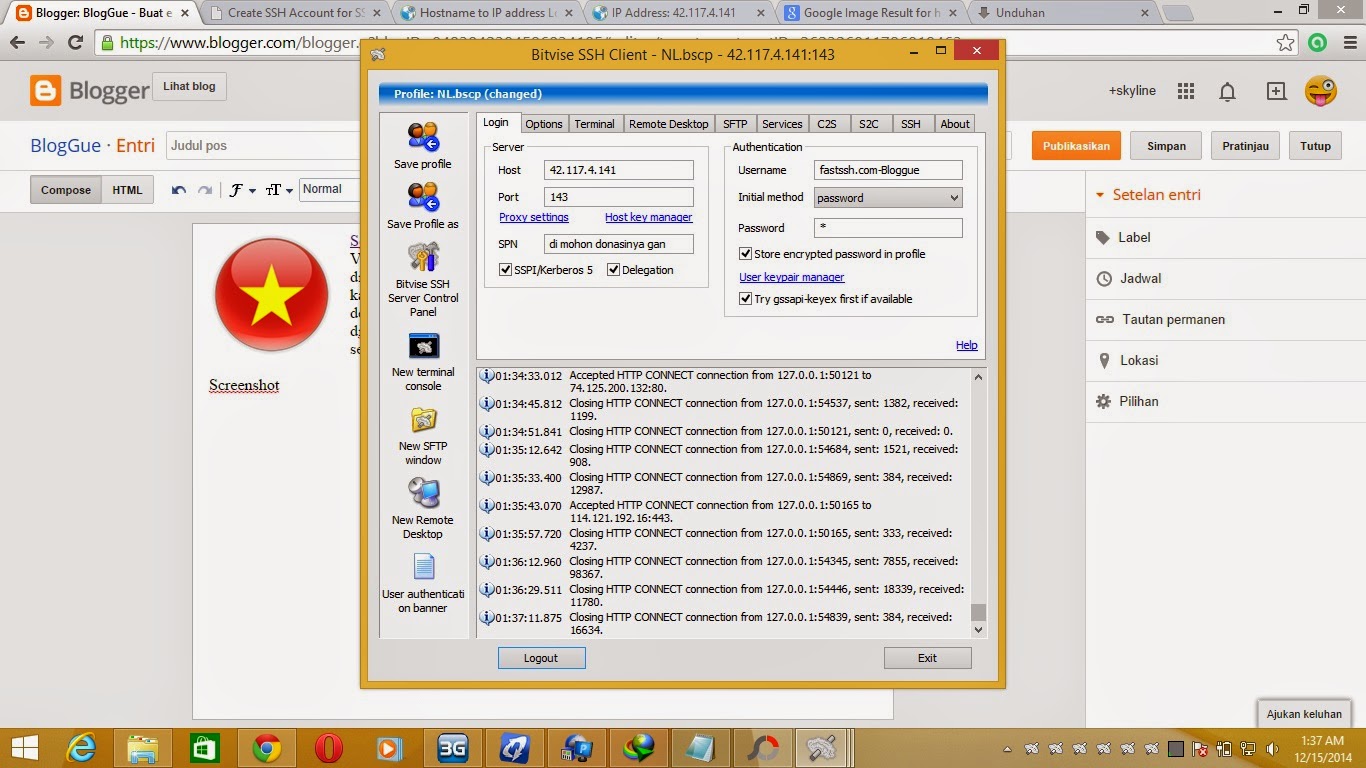Toggle the SSPI/Kerberos 5 checkbox
Viewport: 1366px width, 768px height.
tap(506, 270)
